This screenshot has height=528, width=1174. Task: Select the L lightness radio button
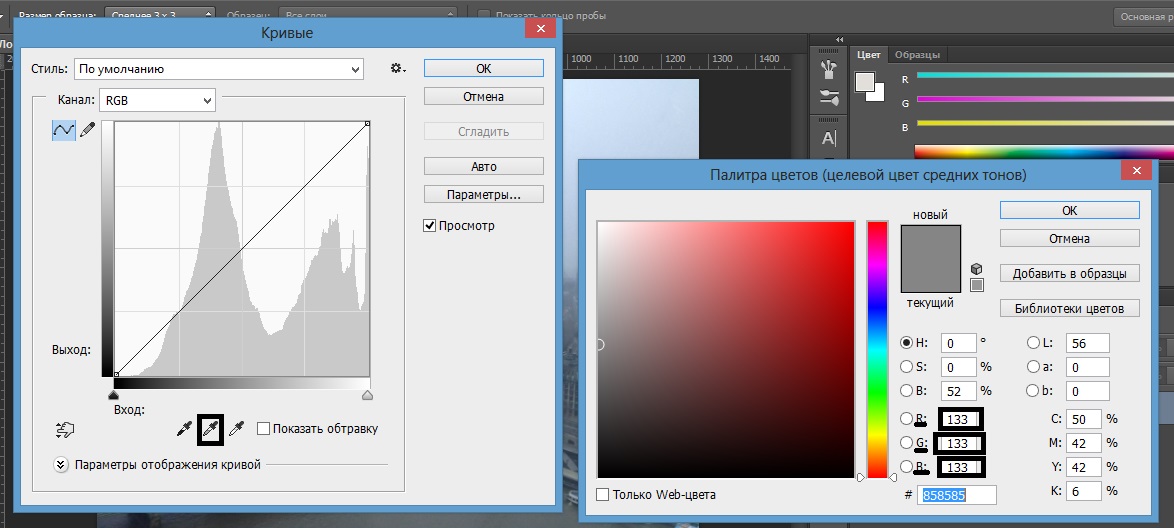(x=1033, y=342)
